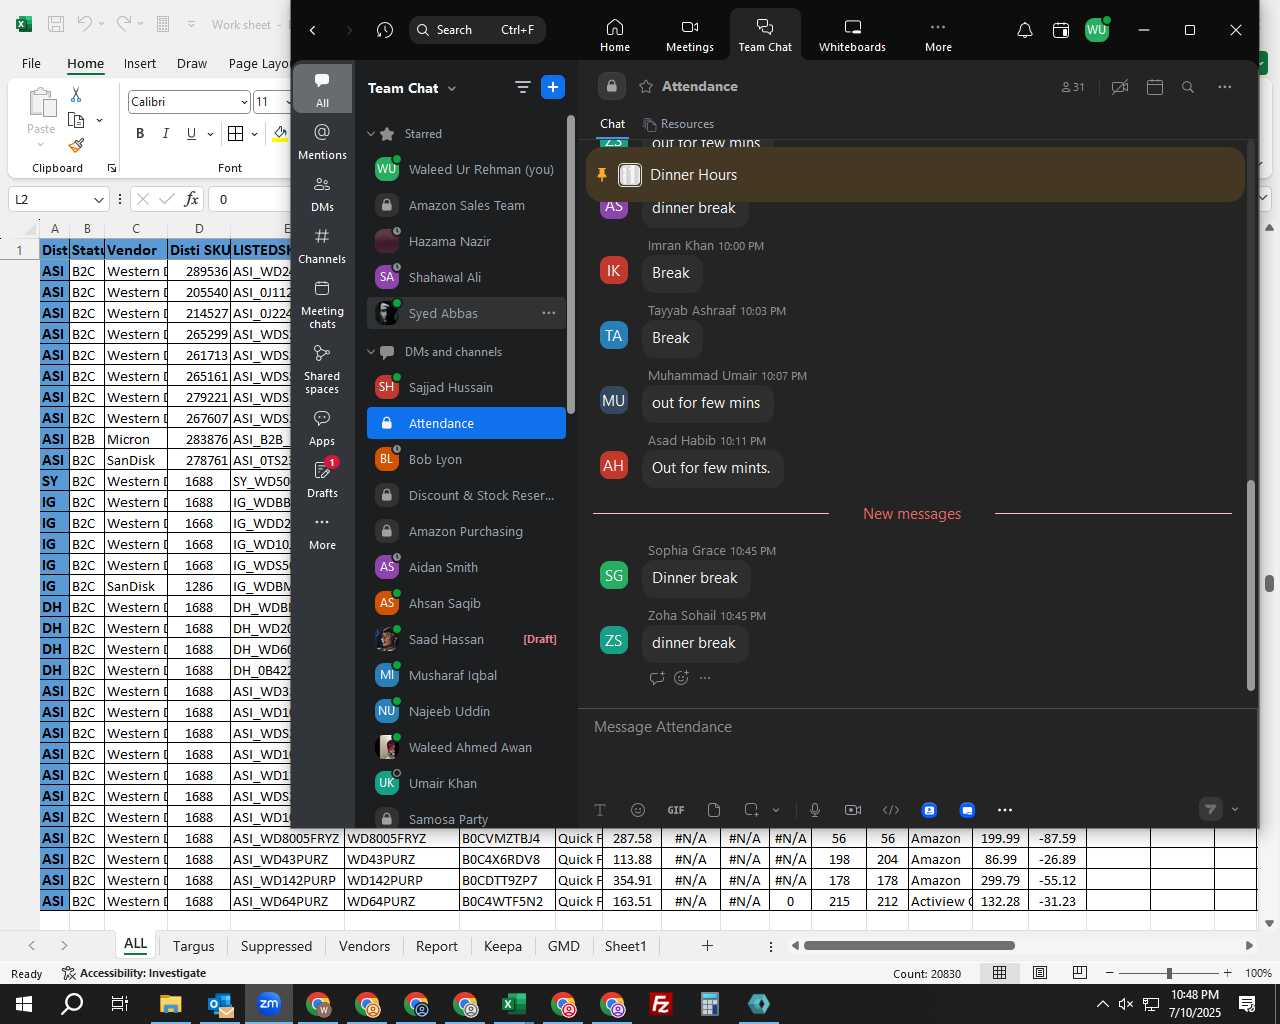Reply to Zoha Sohail's dinner break message
Screen dimensions: 1280x1024
657,677
